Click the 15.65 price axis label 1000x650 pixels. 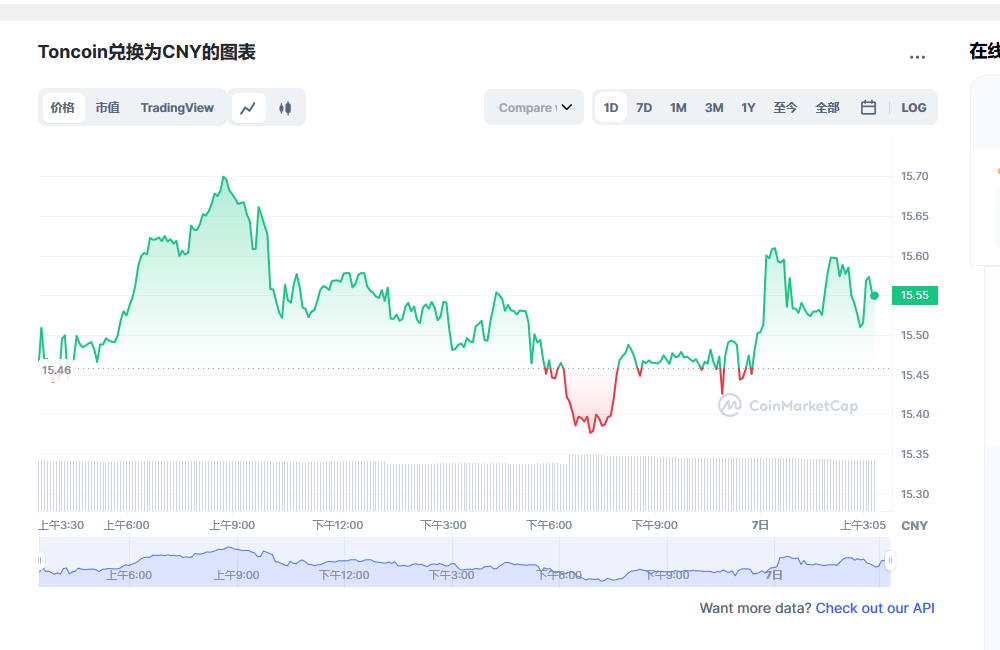pos(915,216)
